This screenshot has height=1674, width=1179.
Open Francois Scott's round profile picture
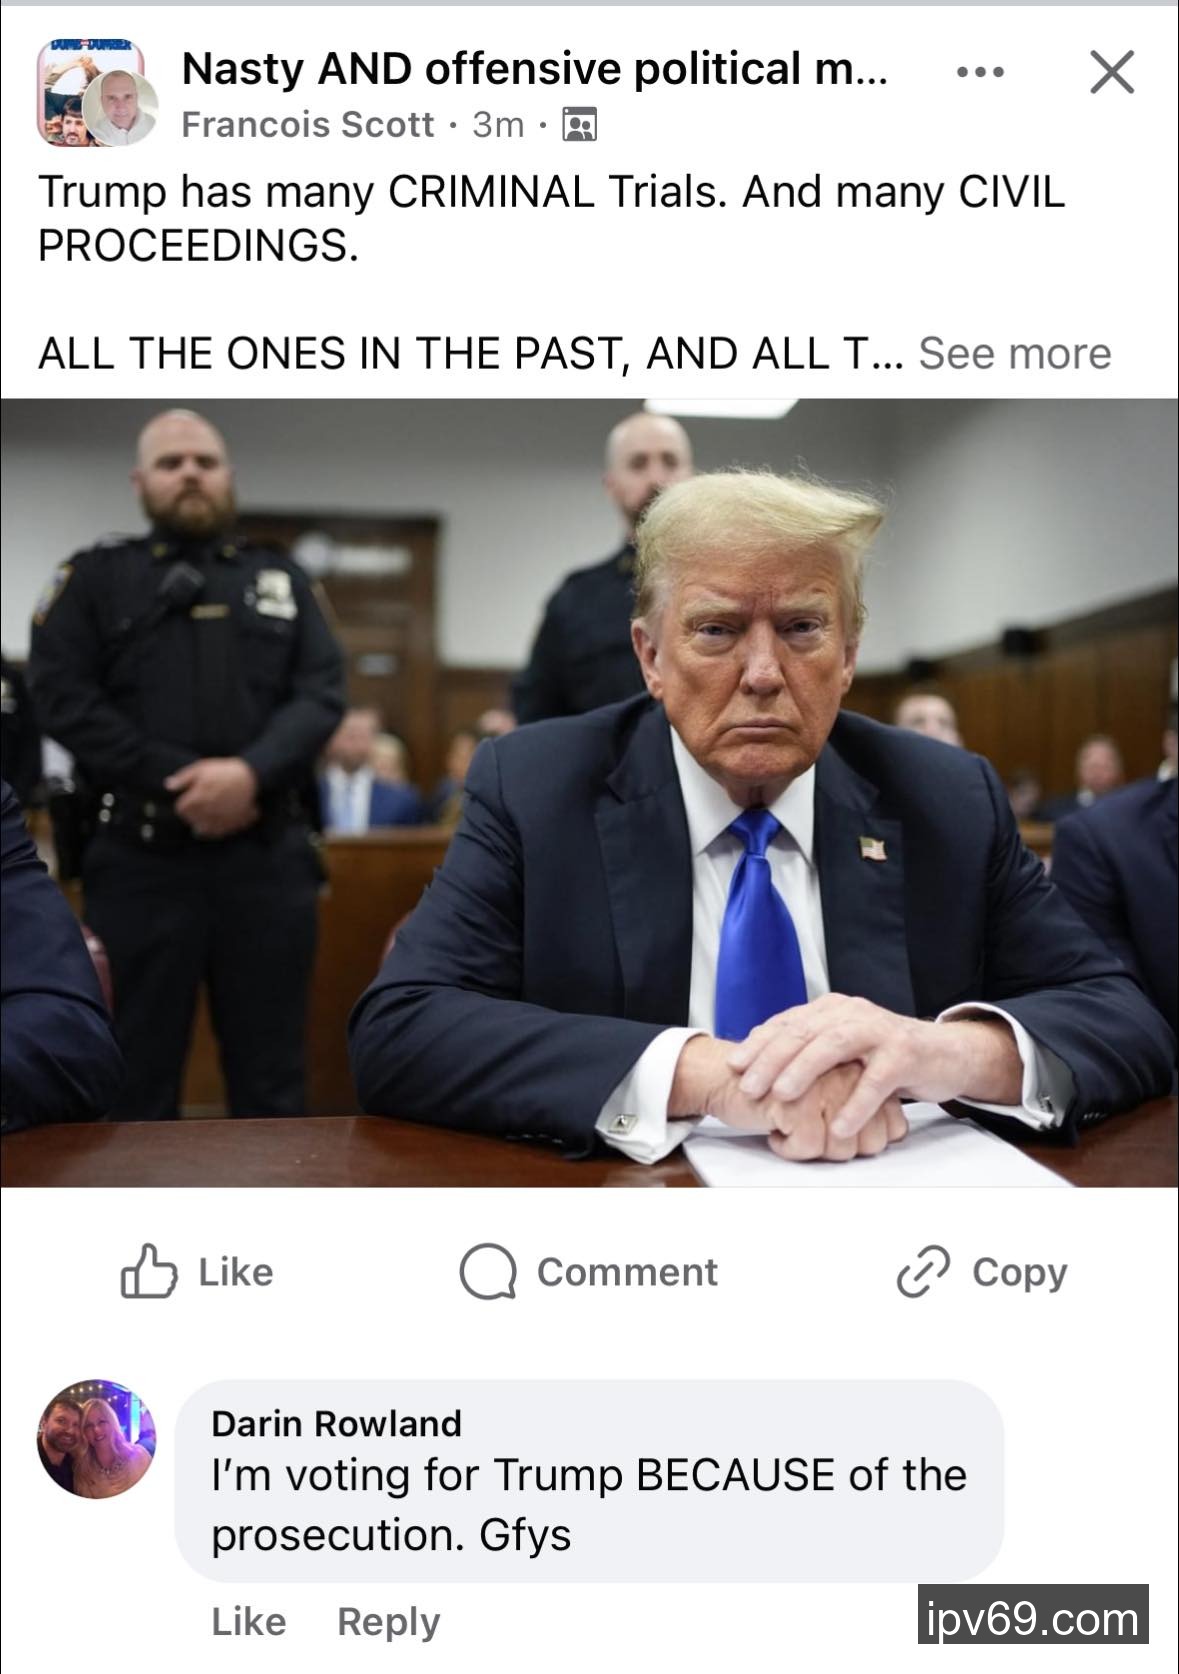pos(120,110)
